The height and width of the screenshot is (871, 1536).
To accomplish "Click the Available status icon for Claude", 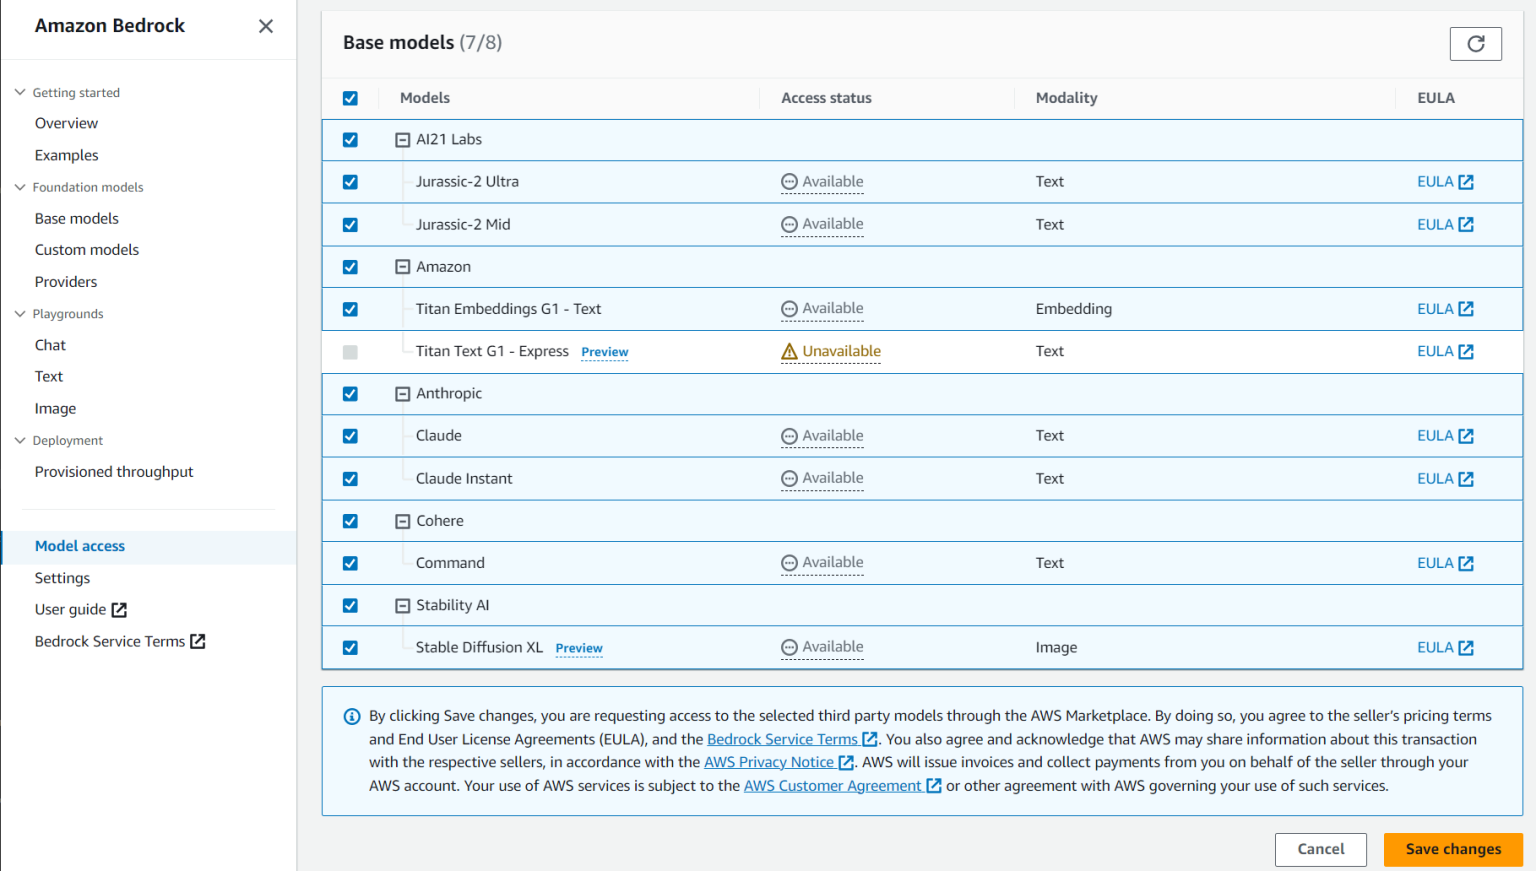I will (x=789, y=436).
